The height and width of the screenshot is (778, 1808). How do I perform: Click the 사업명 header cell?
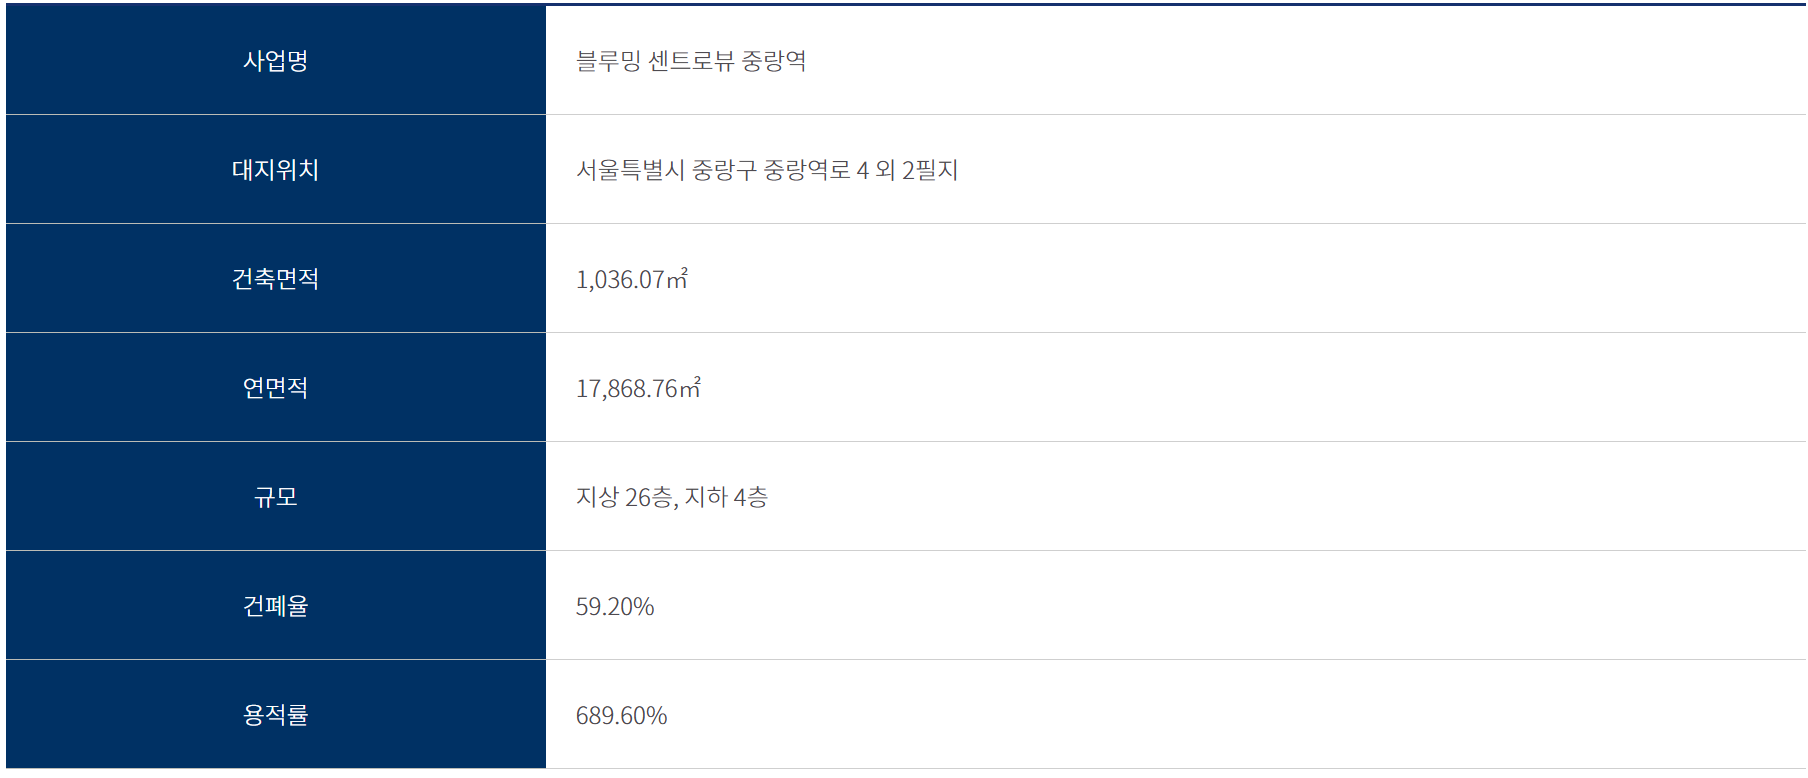275,61
